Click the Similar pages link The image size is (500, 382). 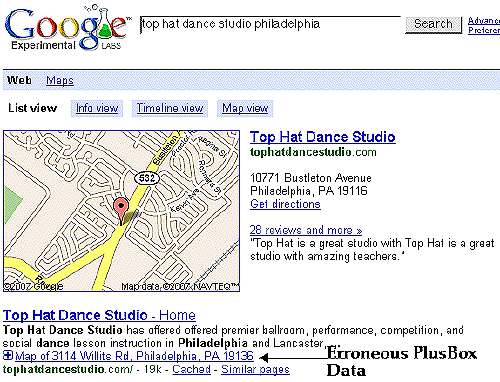(255, 369)
